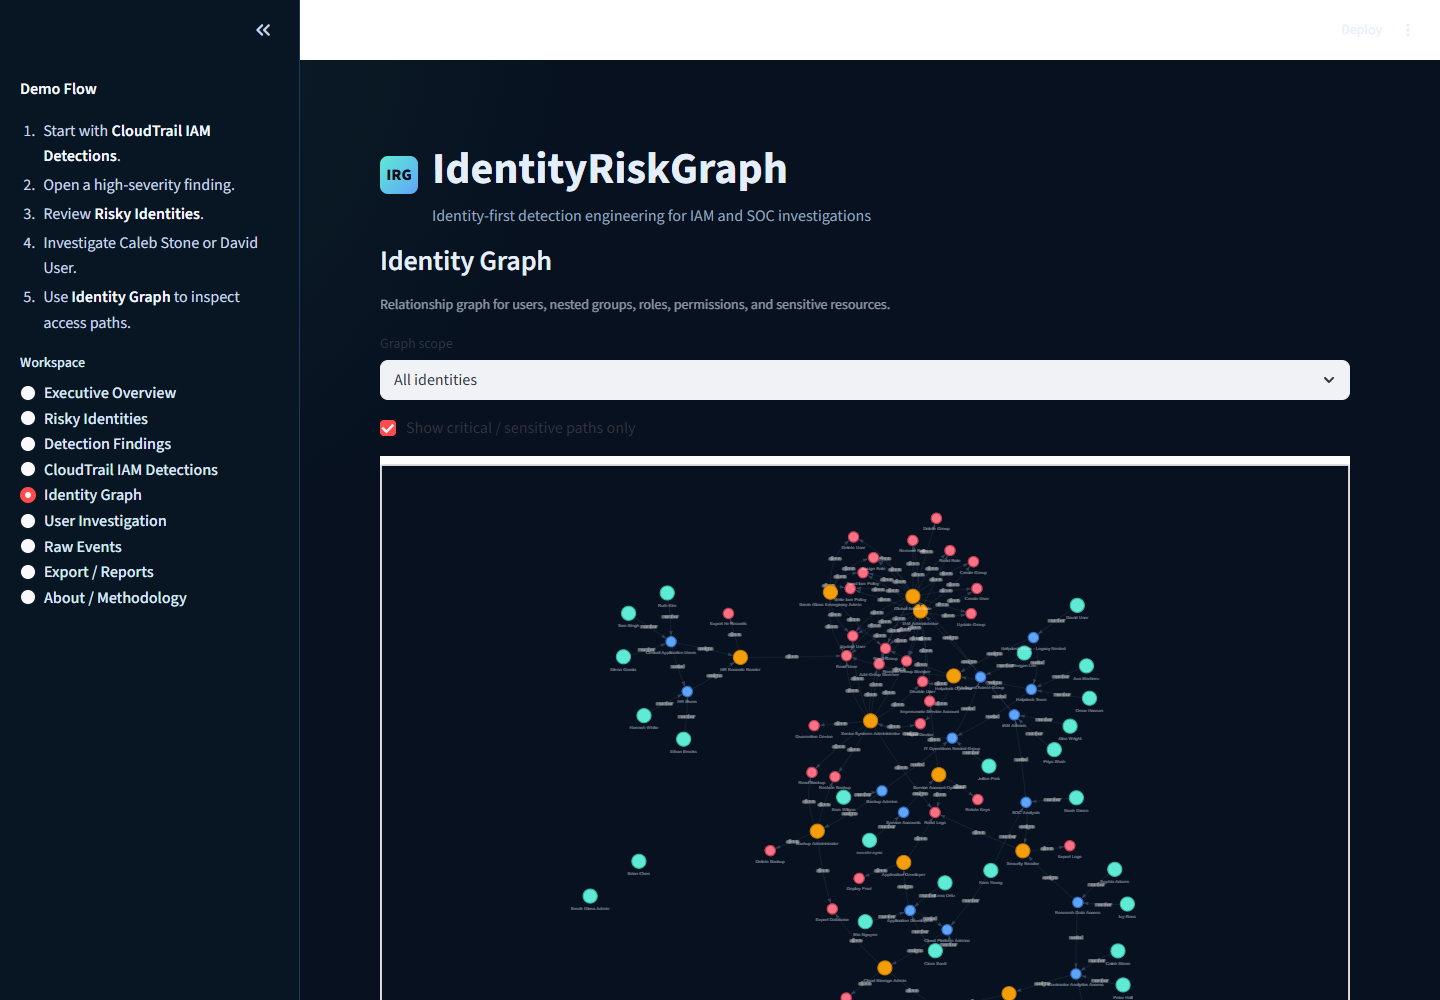The image size is (1440, 1000).
Task: Click the HR Records Reader role node
Action: (740, 657)
